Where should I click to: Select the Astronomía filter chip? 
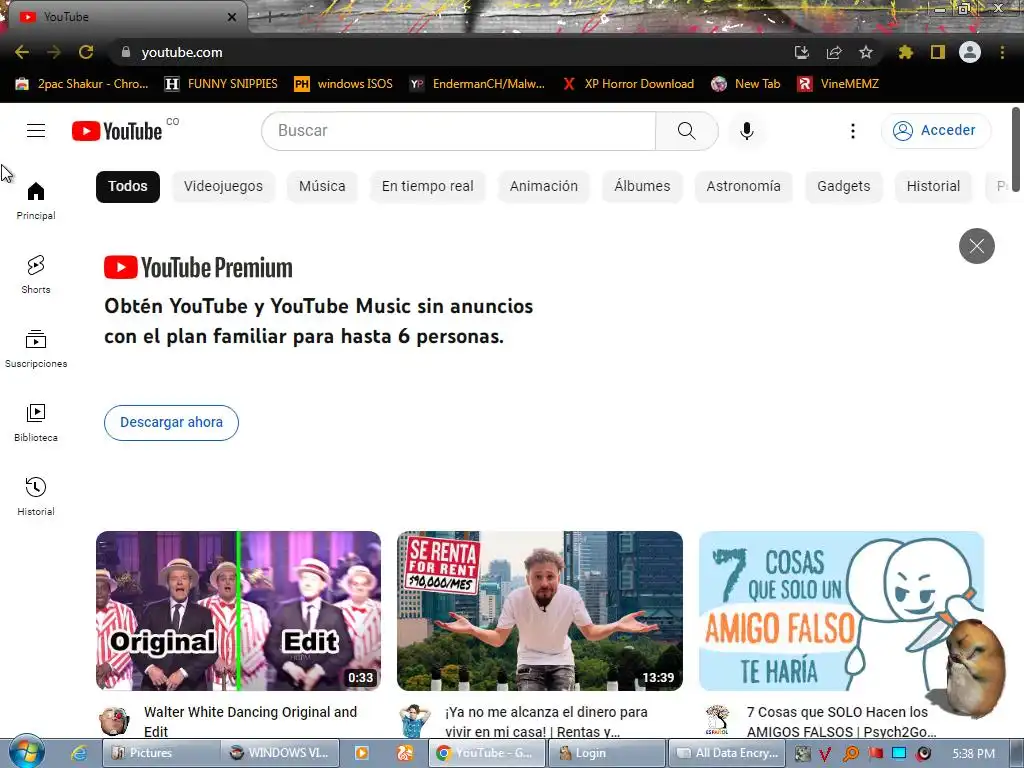pos(743,186)
